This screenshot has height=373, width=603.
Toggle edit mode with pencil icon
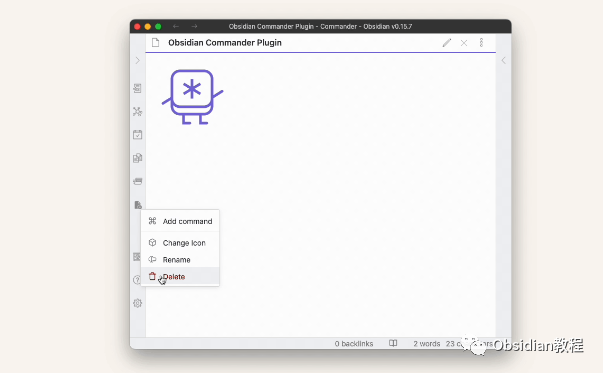click(x=446, y=43)
